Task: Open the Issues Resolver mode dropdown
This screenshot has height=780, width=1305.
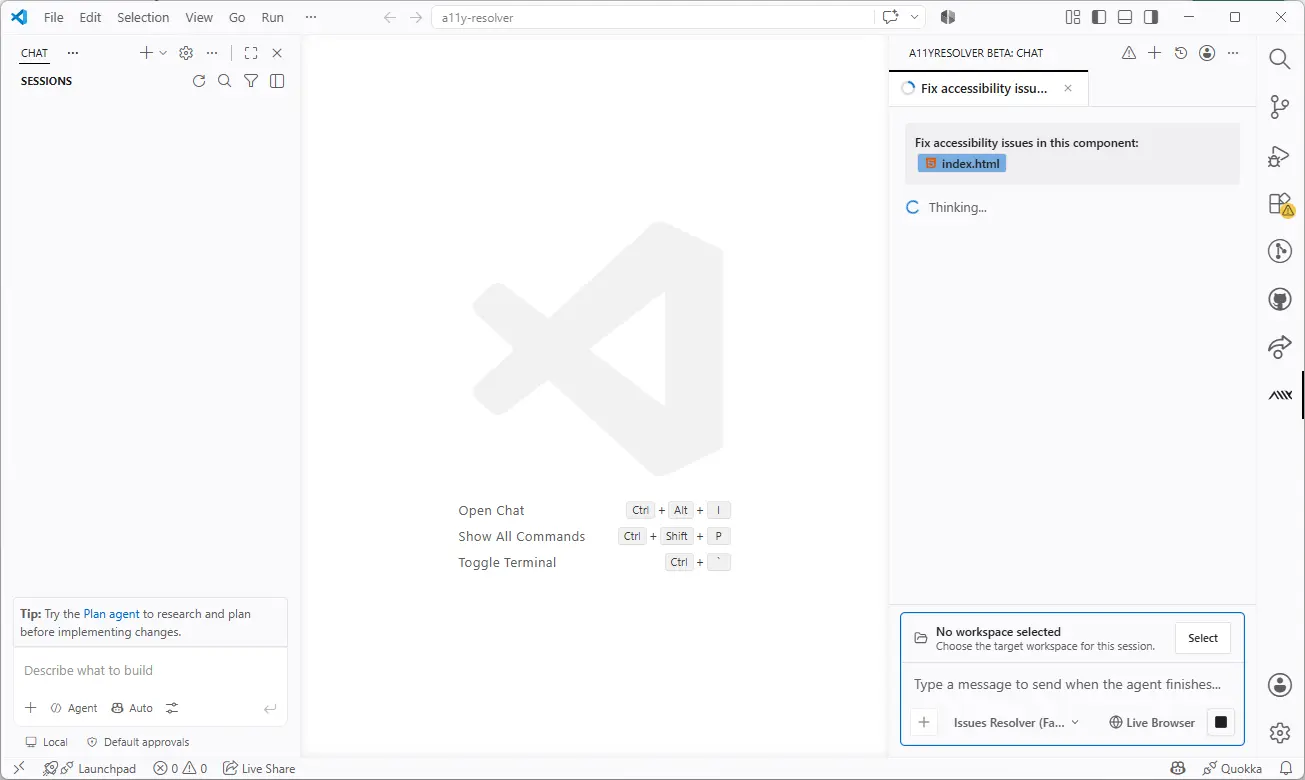Action: point(1016,722)
